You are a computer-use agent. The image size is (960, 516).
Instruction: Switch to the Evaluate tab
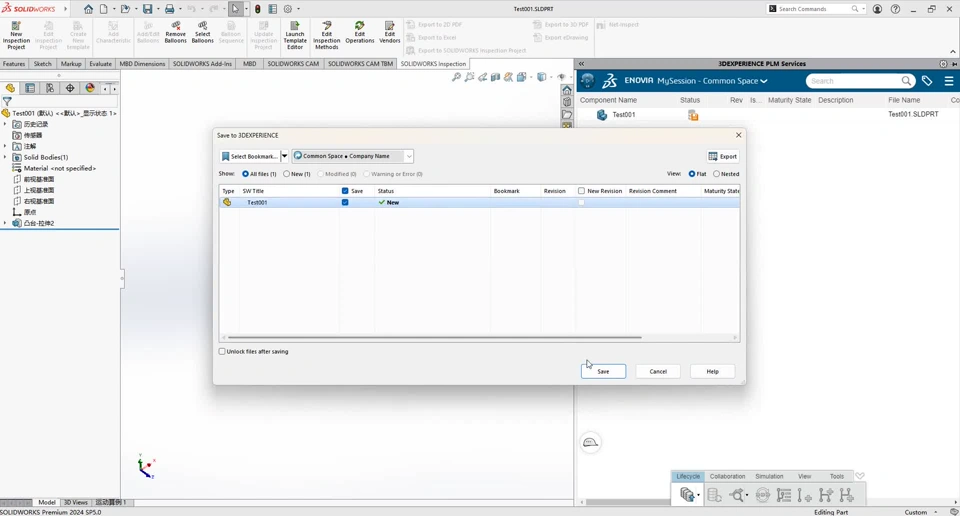tap(100, 64)
